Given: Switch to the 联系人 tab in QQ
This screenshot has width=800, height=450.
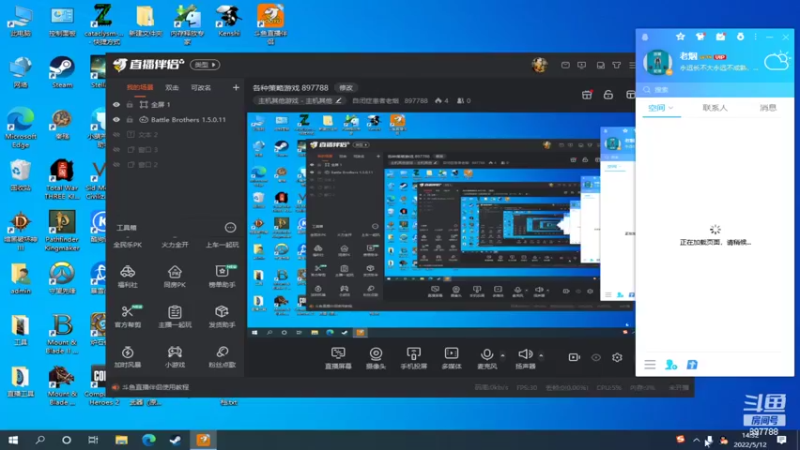Looking at the screenshot, I should click(715, 108).
